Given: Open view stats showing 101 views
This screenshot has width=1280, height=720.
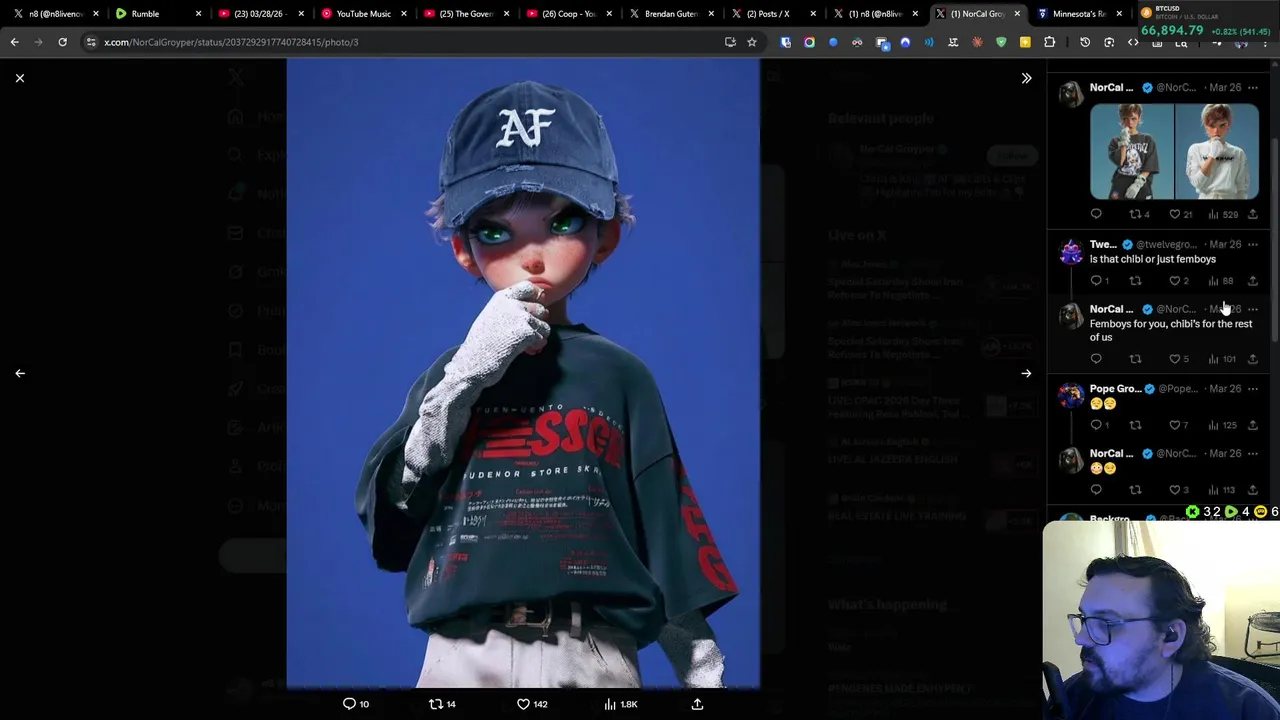Looking at the screenshot, I should tap(1223, 359).
